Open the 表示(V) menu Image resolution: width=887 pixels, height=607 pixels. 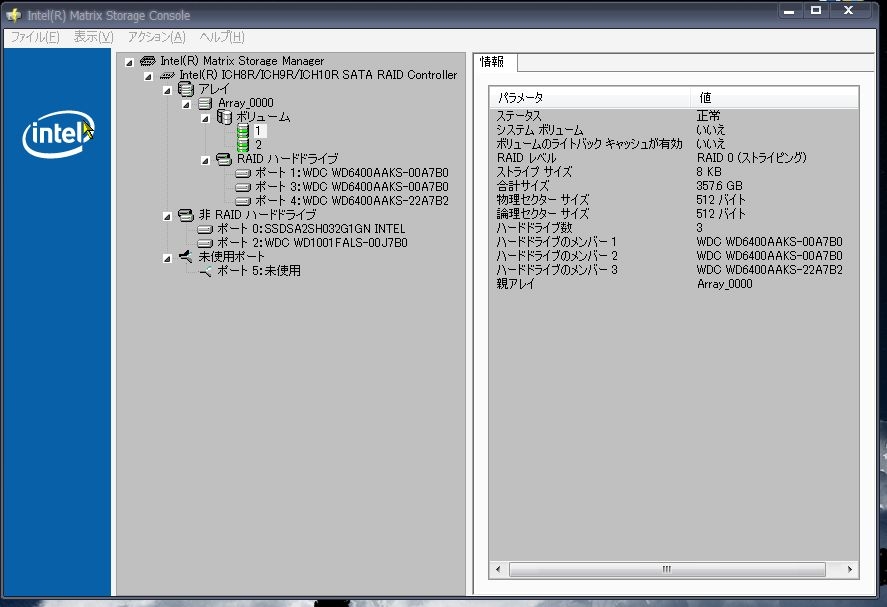(93, 37)
